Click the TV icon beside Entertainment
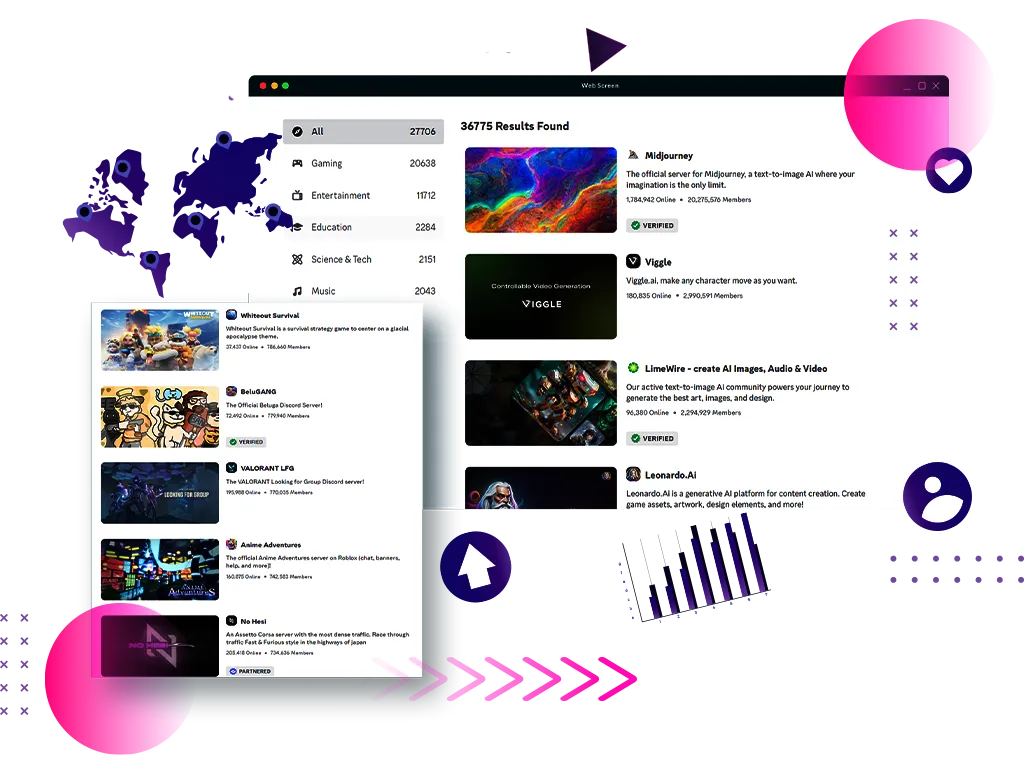The height and width of the screenshot is (768, 1024). (297, 195)
